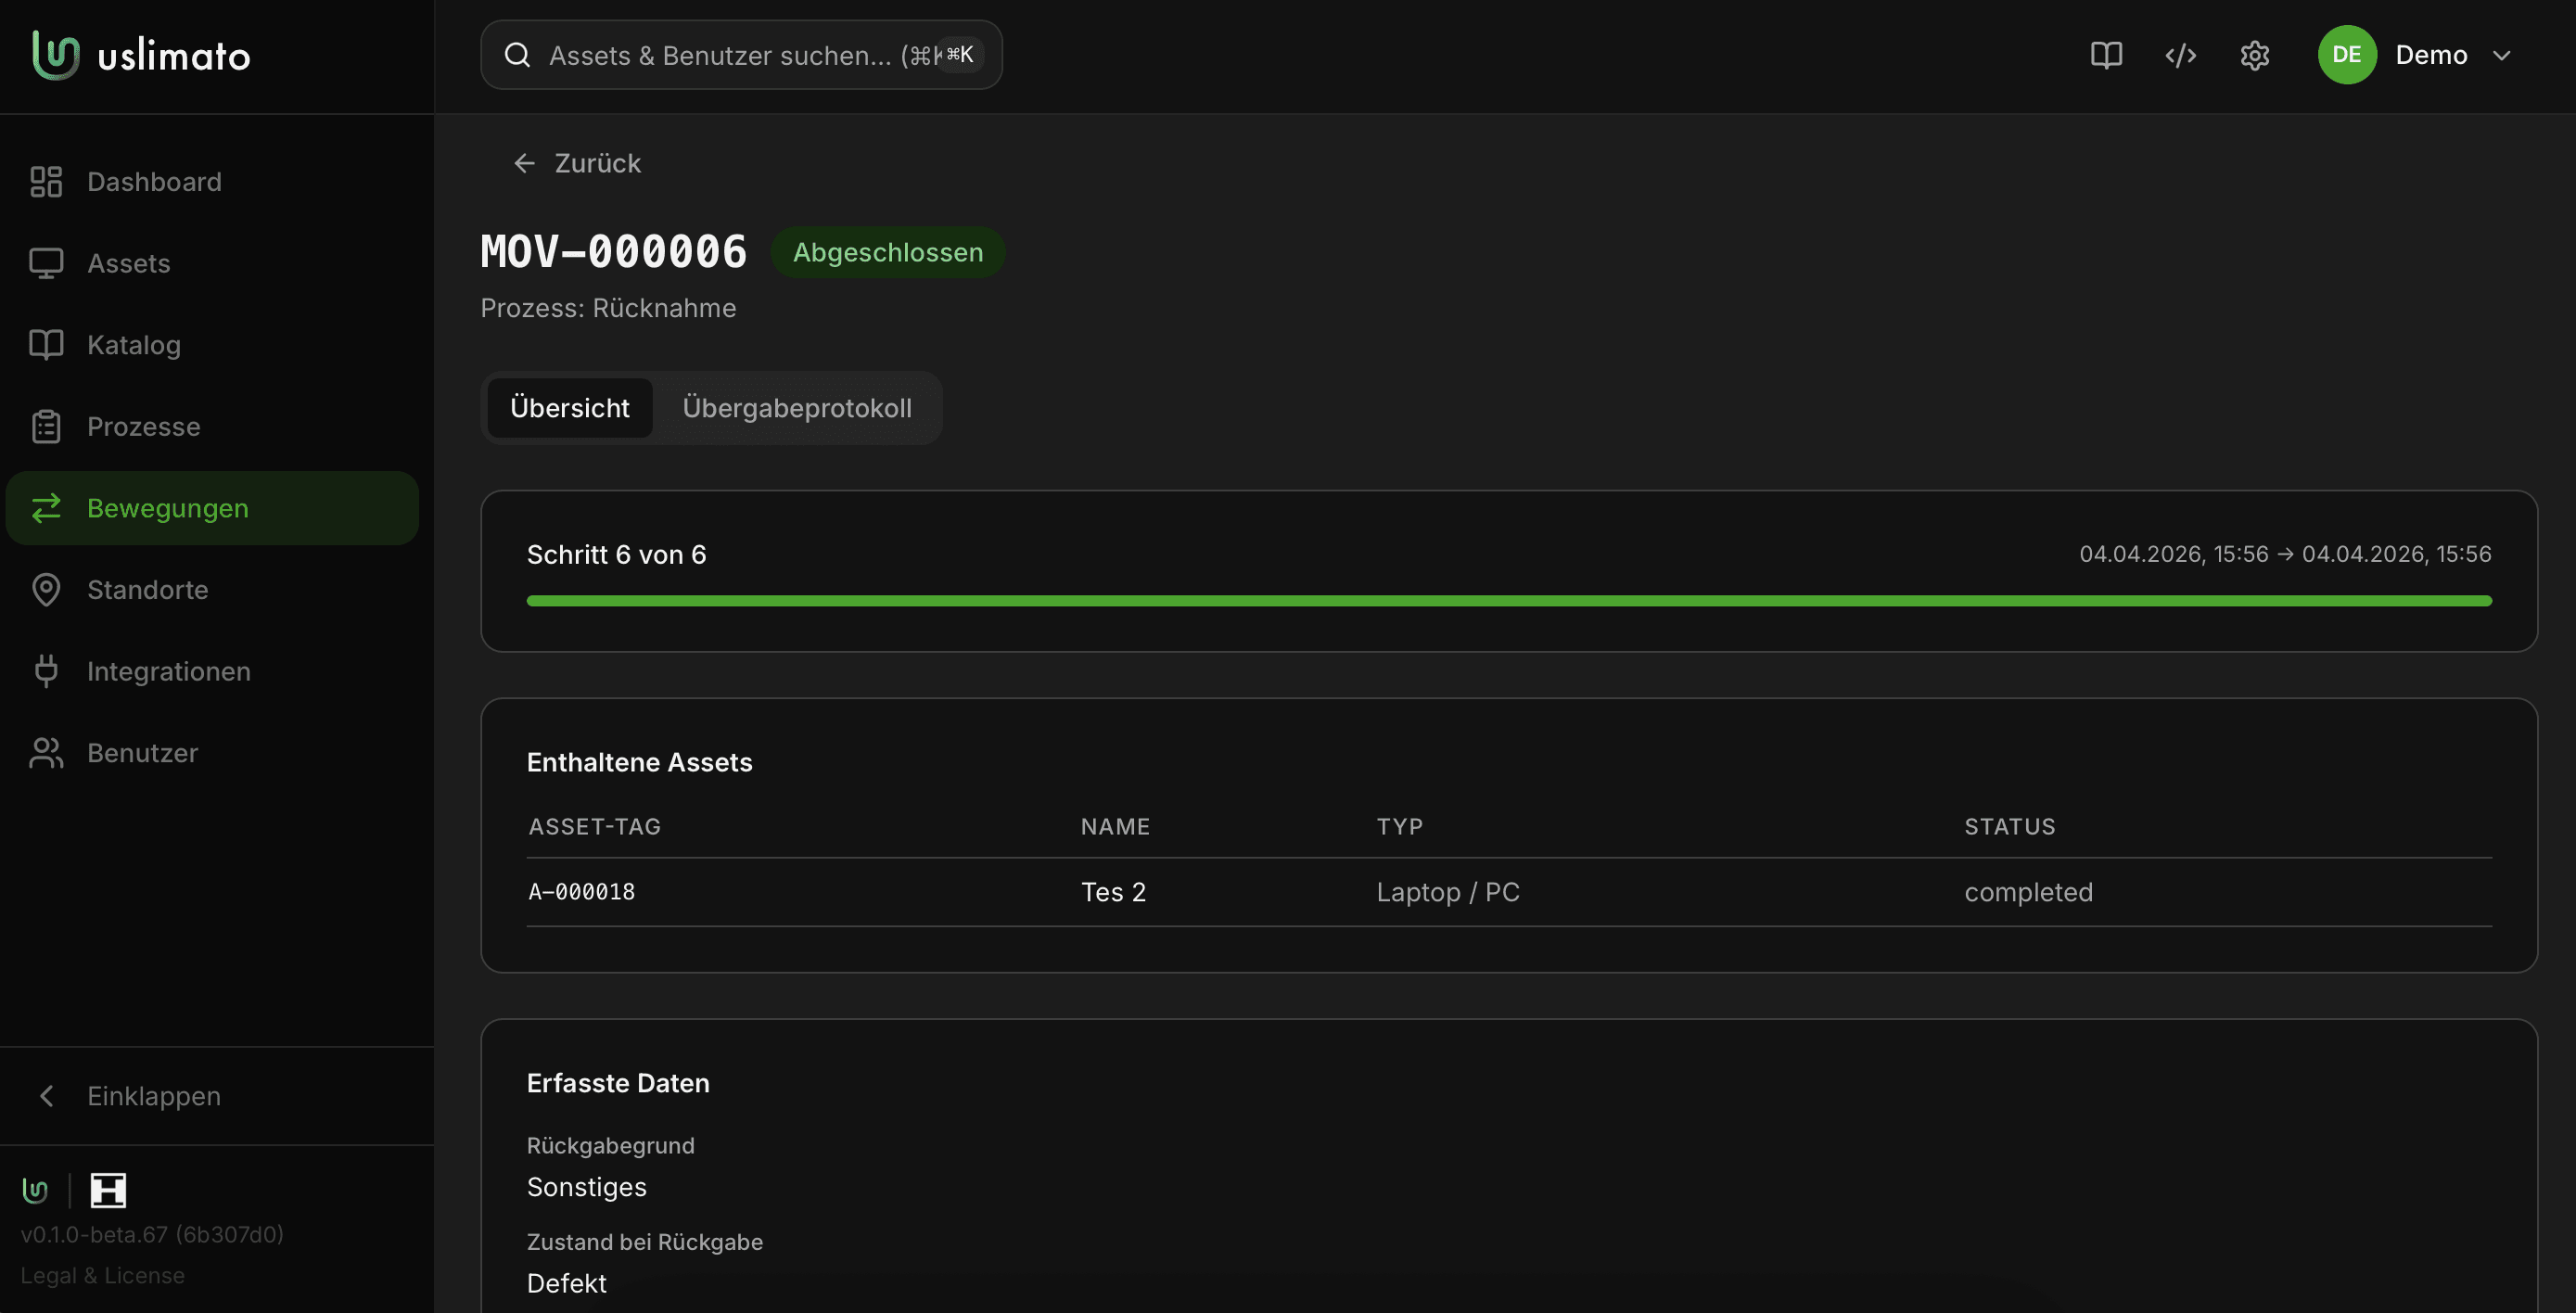2576x1313 pixels.
Task: Open Assets in the sidebar
Action: [212, 263]
